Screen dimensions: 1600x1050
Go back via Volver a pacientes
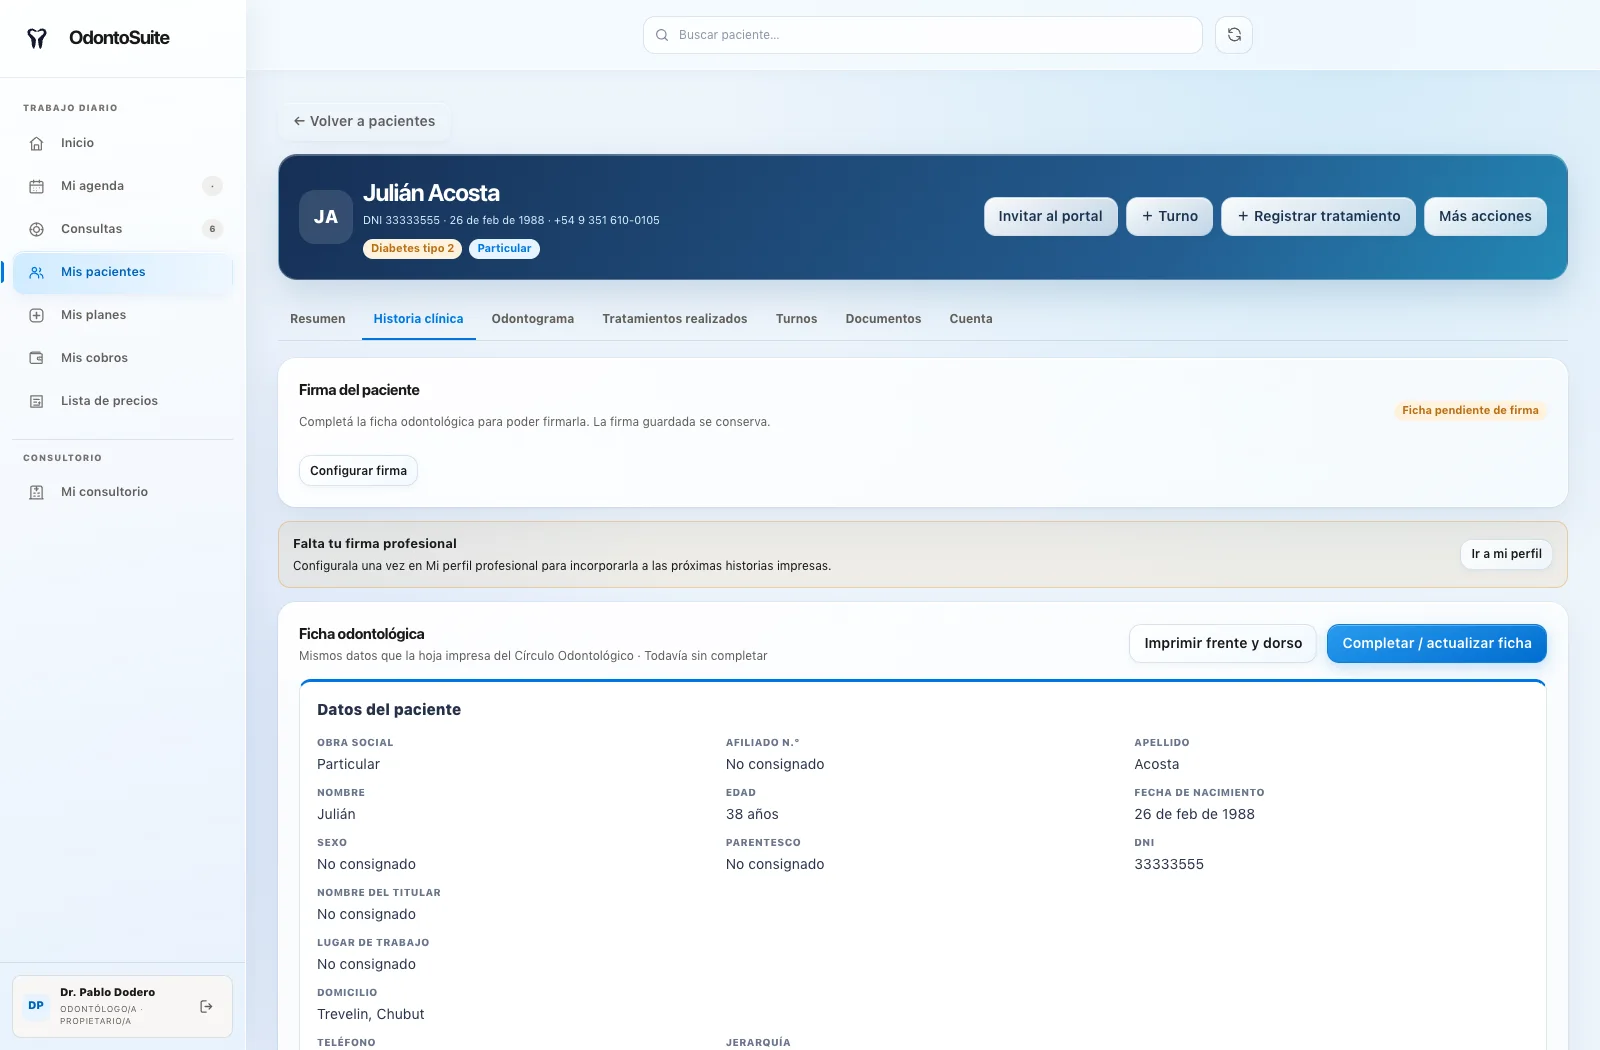(x=364, y=121)
